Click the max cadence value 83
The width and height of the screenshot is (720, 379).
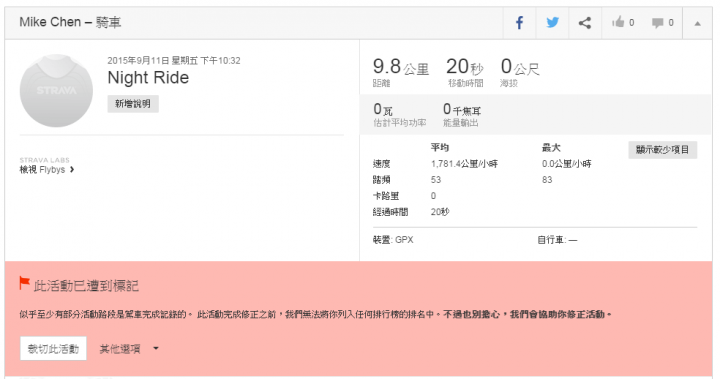(547, 180)
